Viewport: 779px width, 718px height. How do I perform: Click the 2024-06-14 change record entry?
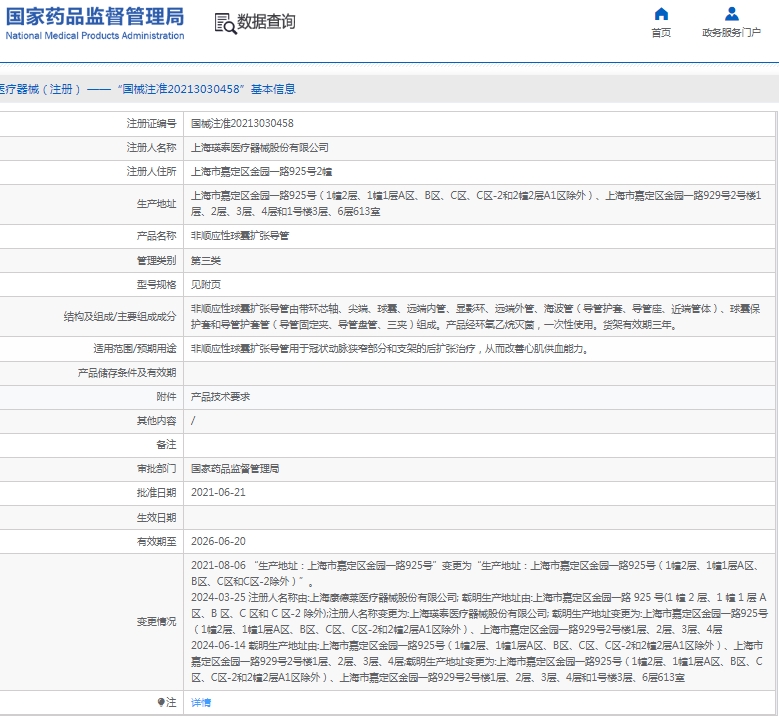[477, 661]
